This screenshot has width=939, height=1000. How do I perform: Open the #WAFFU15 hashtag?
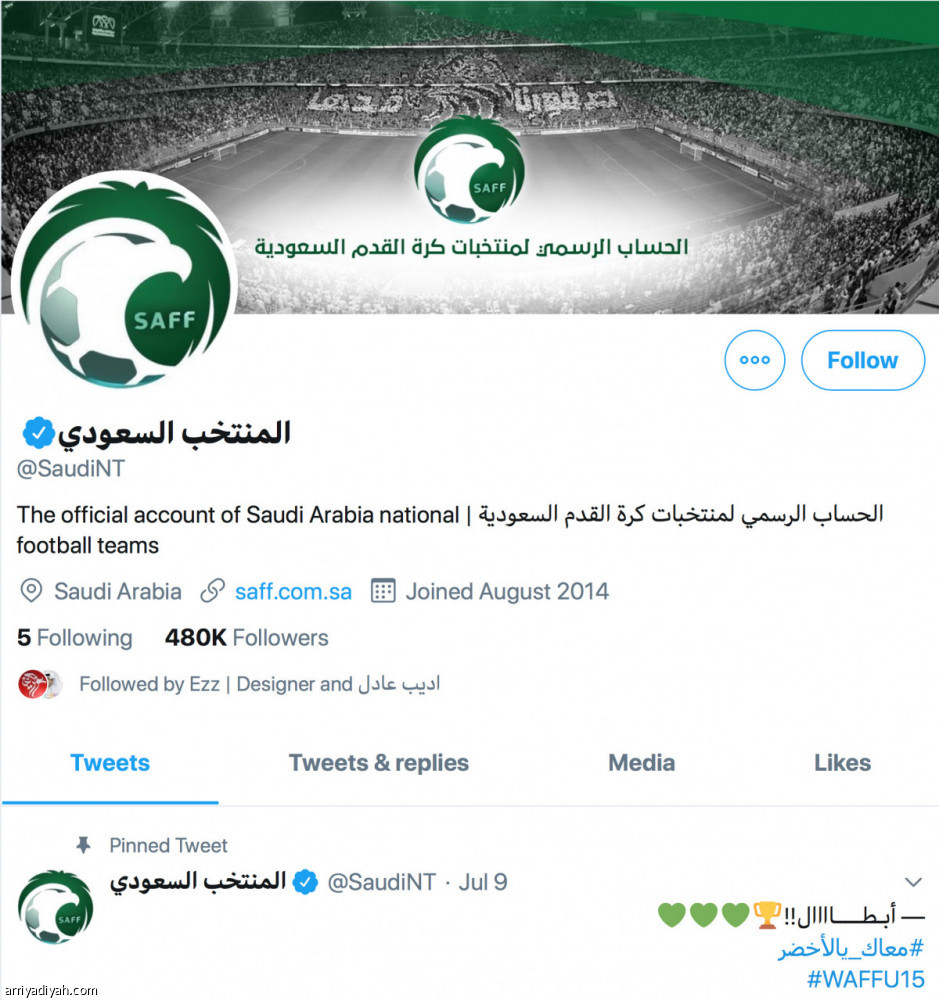tap(866, 979)
